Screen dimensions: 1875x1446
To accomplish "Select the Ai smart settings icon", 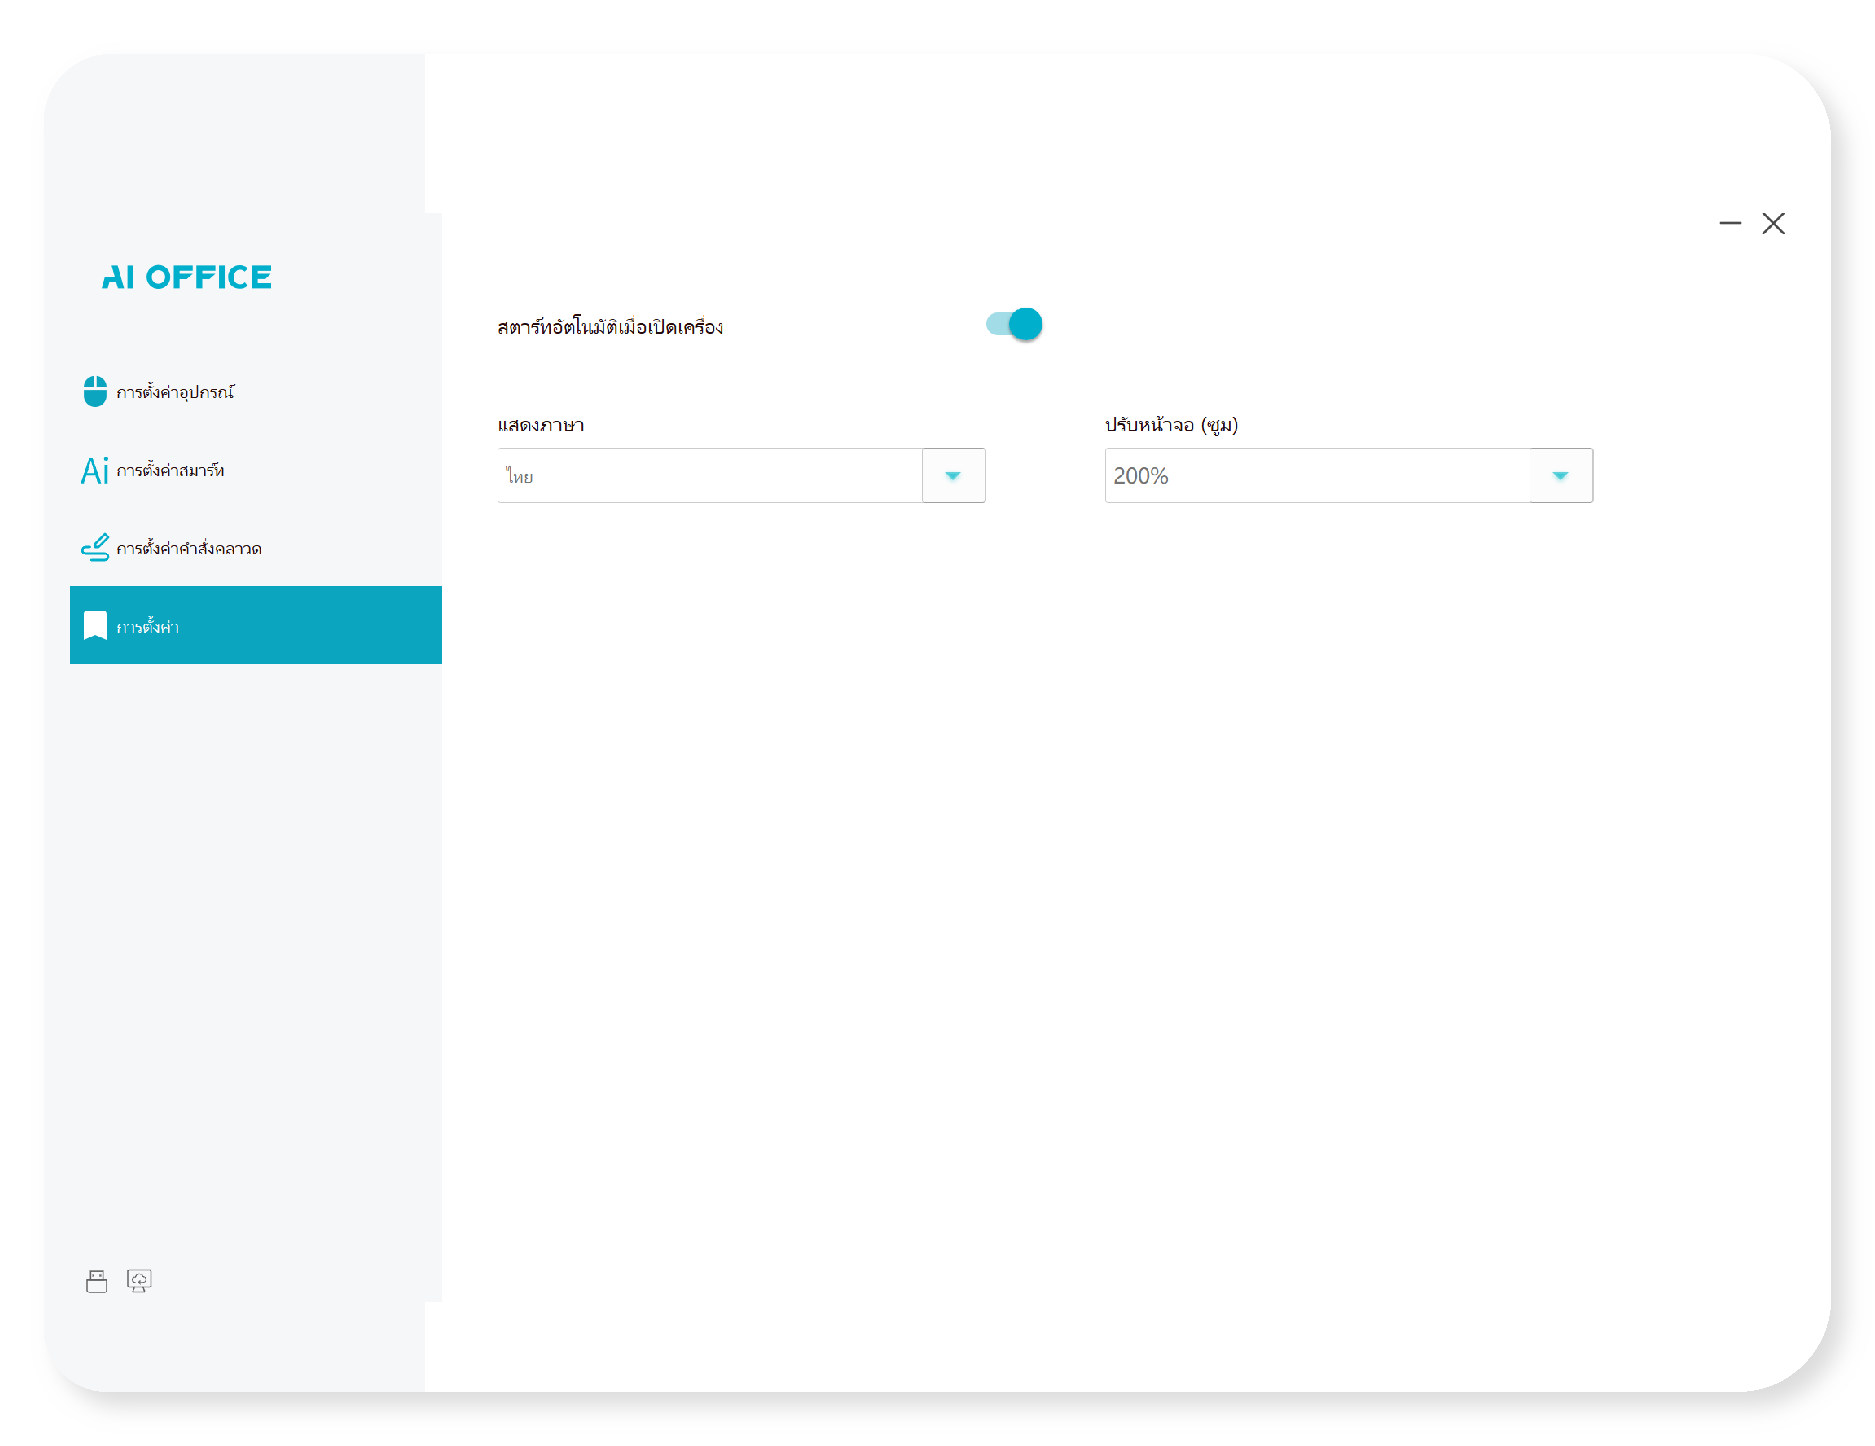I will coord(95,470).
